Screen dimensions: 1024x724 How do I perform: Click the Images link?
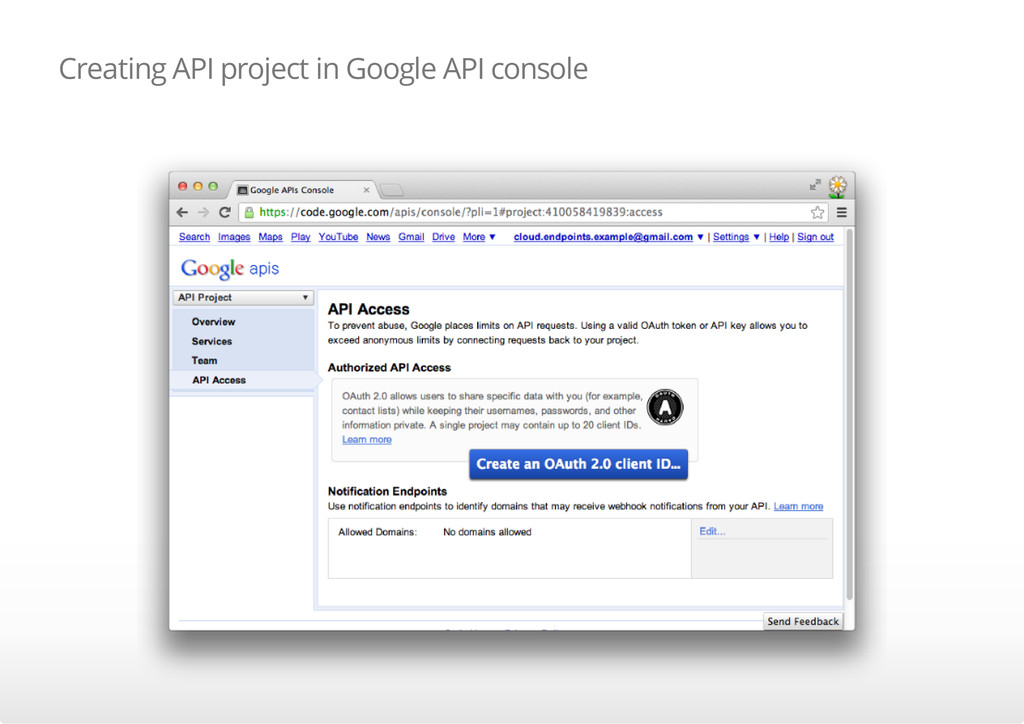coord(234,237)
